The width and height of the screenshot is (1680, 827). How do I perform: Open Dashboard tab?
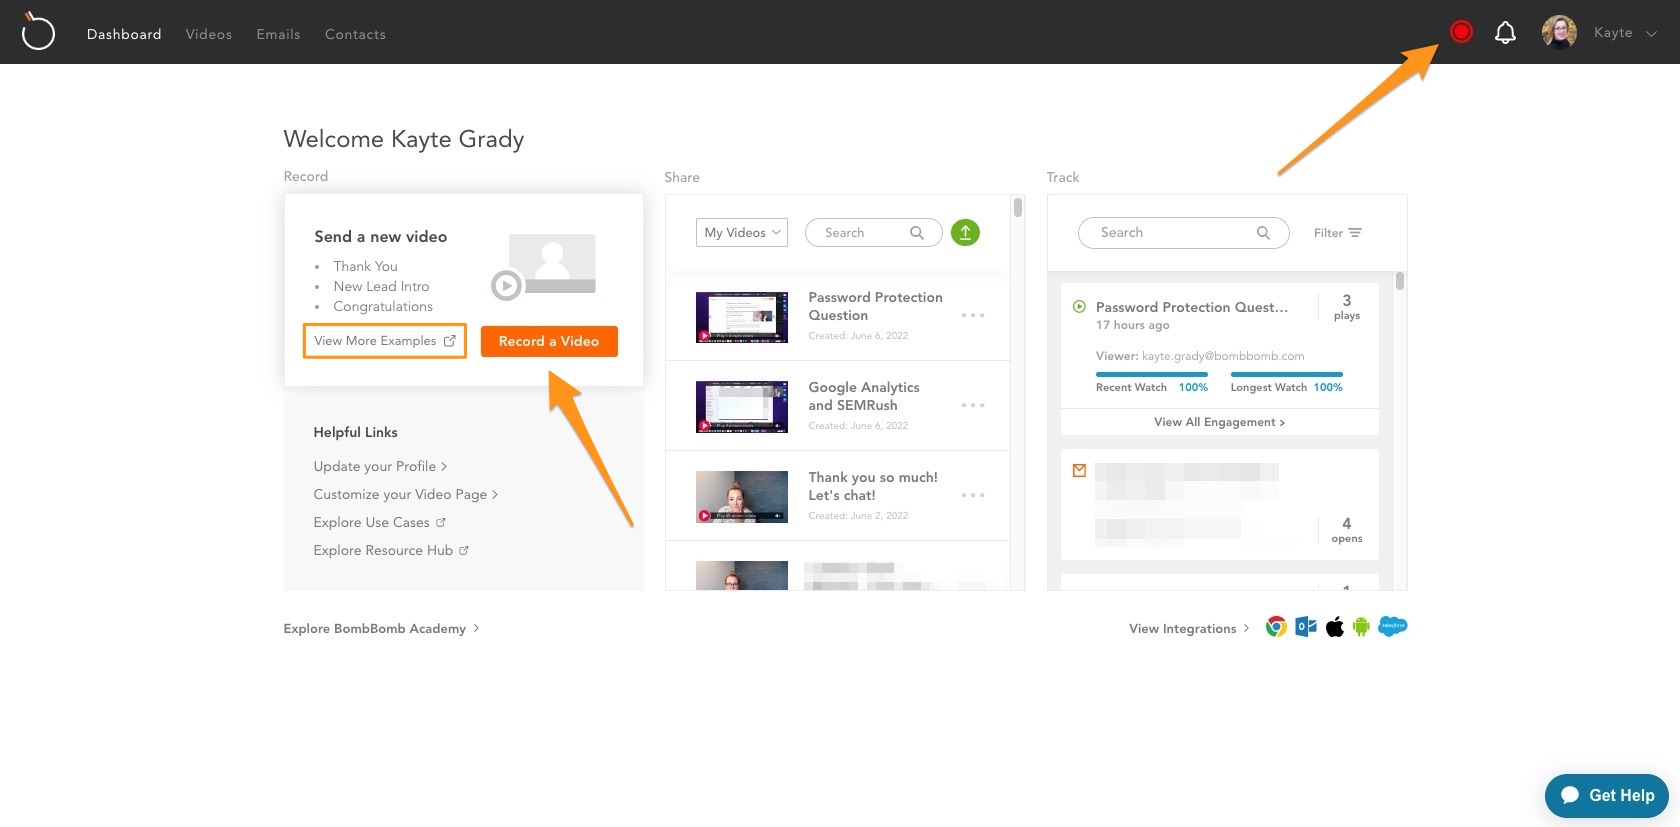124,34
